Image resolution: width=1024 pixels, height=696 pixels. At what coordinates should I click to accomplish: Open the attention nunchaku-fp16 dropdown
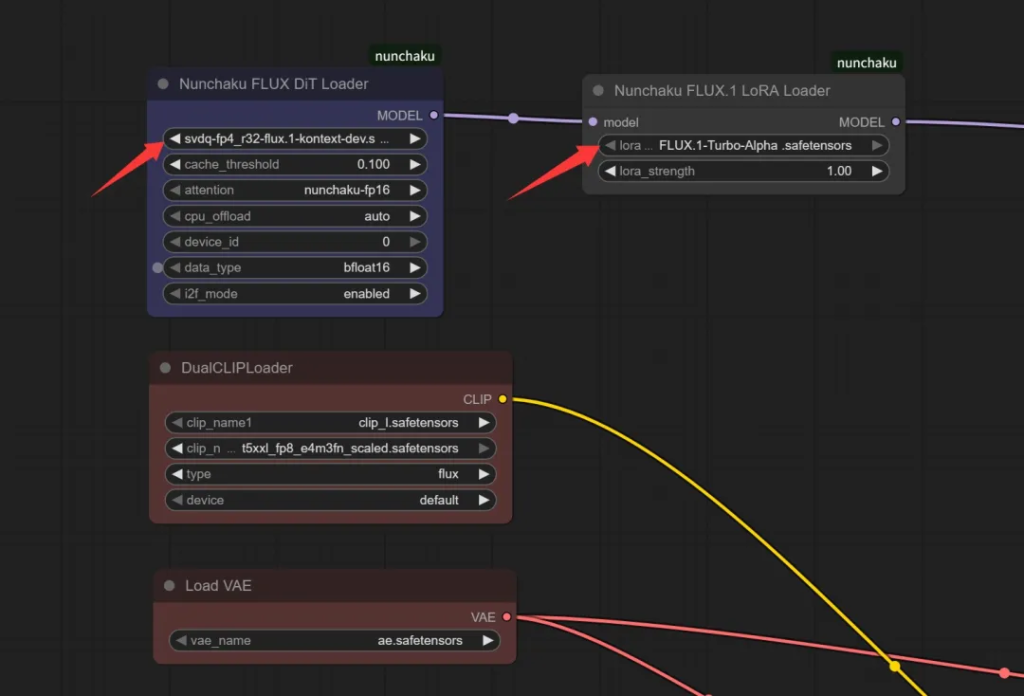(x=295, y=190)
